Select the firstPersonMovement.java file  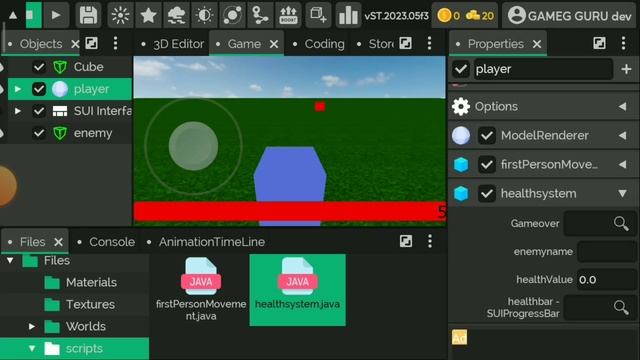coord(201,289)
